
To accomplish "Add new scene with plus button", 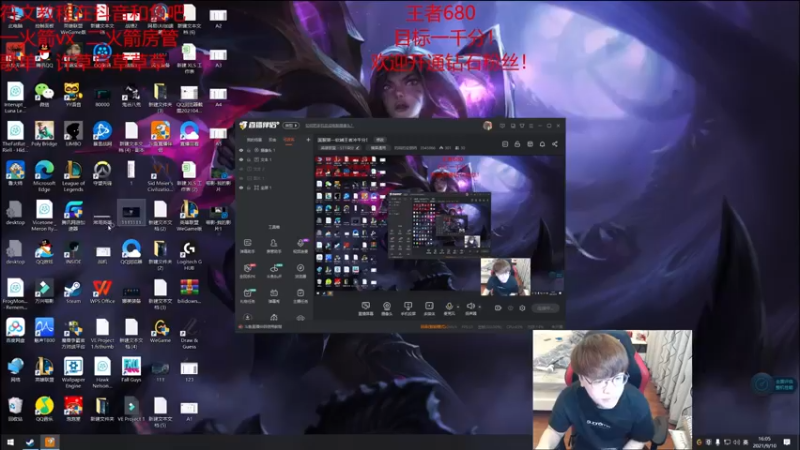I will point(308,140).
